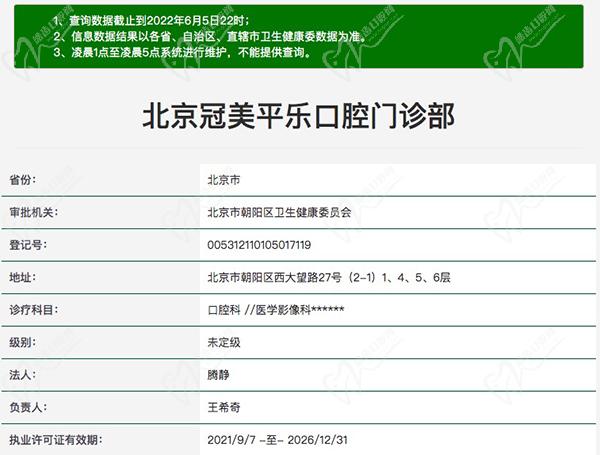Click the '诊疗科目:' label
The width and height of the screenshot is (600, 455).
(34, 310)
